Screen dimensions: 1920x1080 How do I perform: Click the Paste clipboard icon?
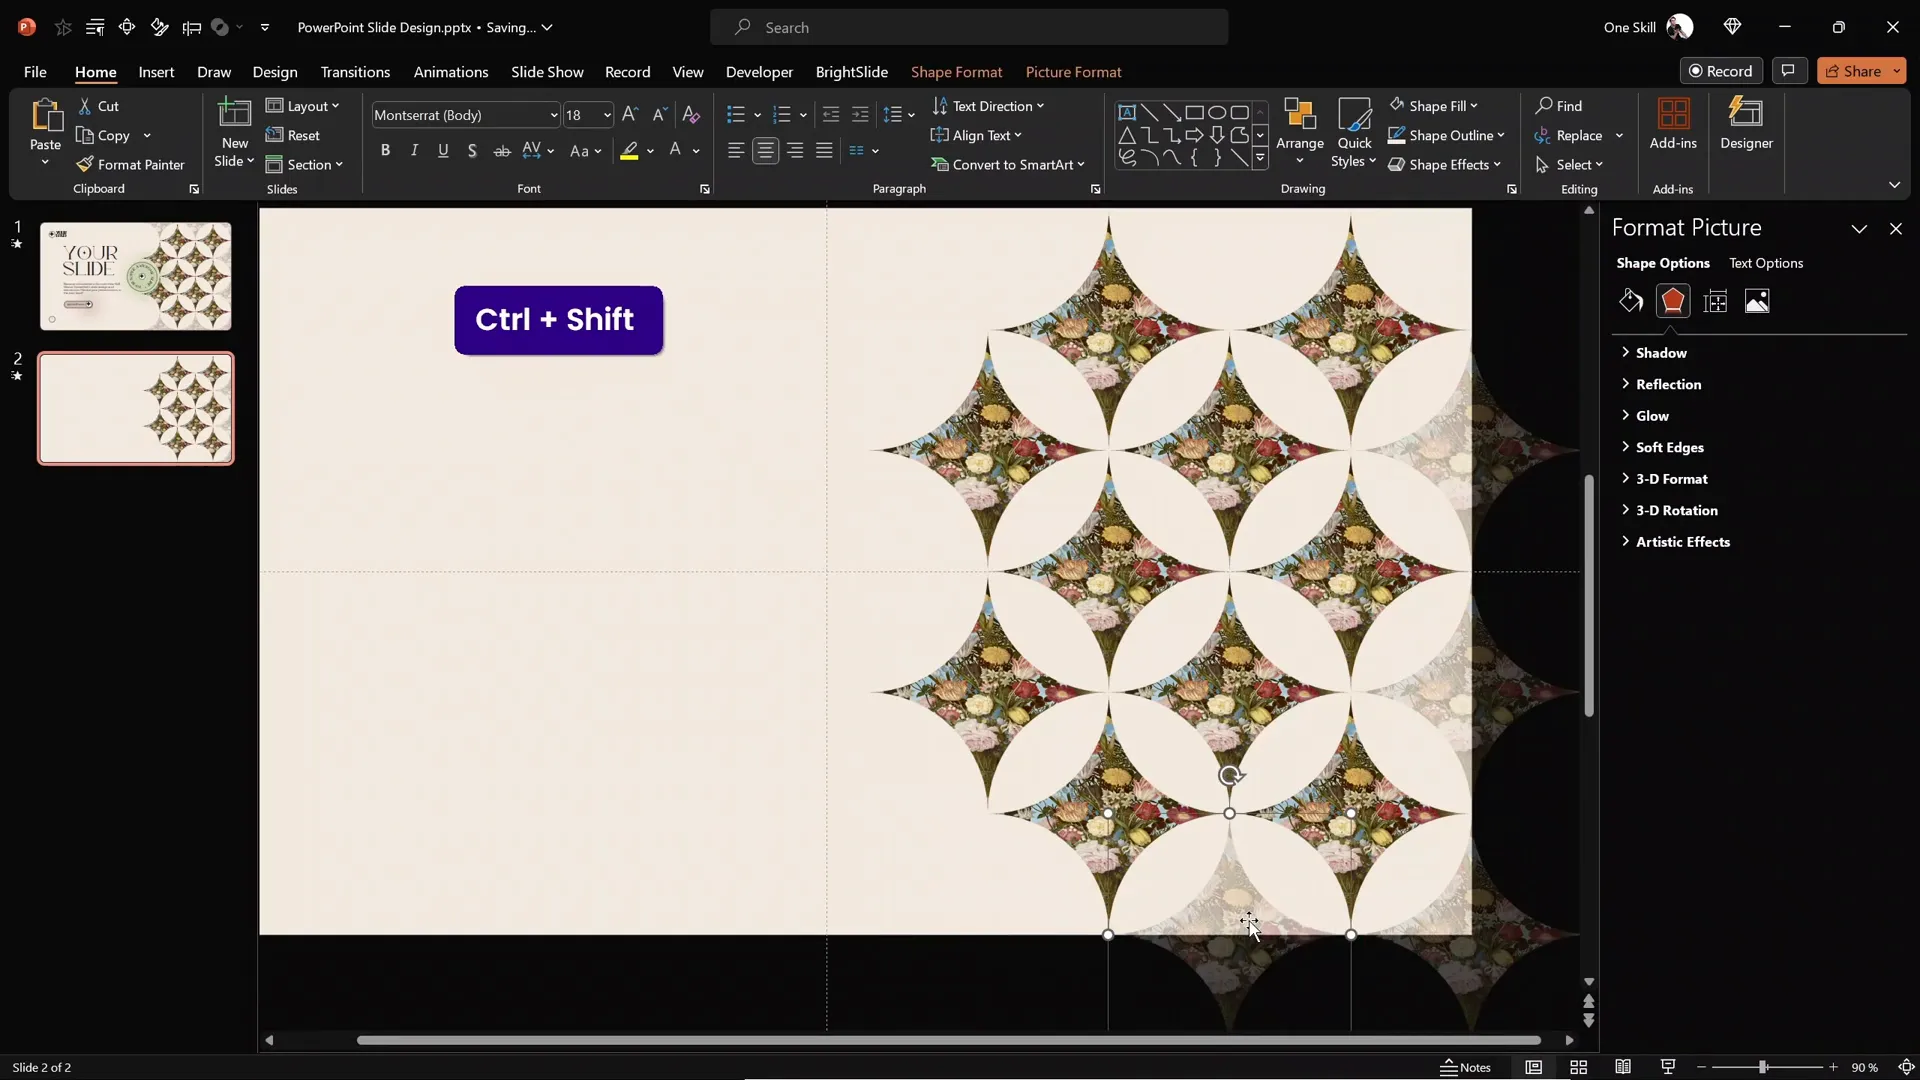(x=45, y=116)
